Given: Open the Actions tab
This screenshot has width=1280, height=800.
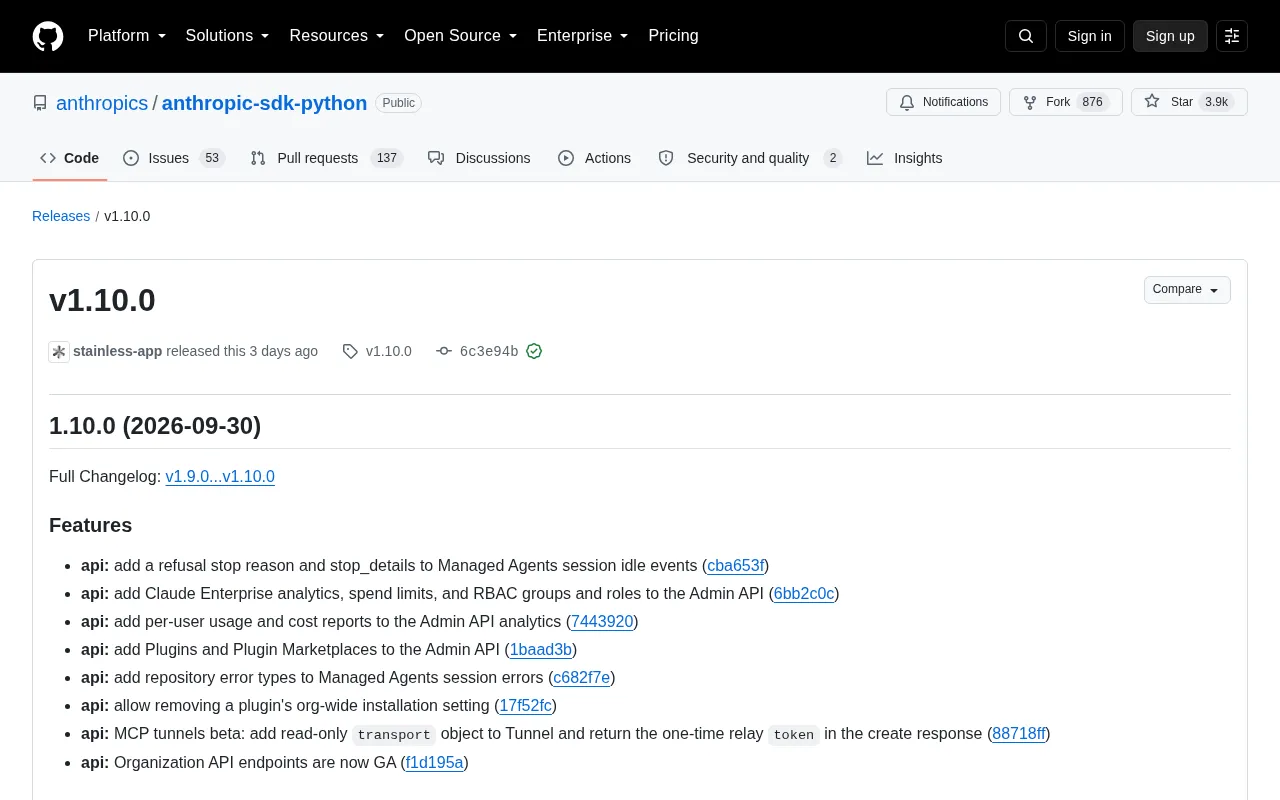Looking at the screenshot, I should (595, 158).
